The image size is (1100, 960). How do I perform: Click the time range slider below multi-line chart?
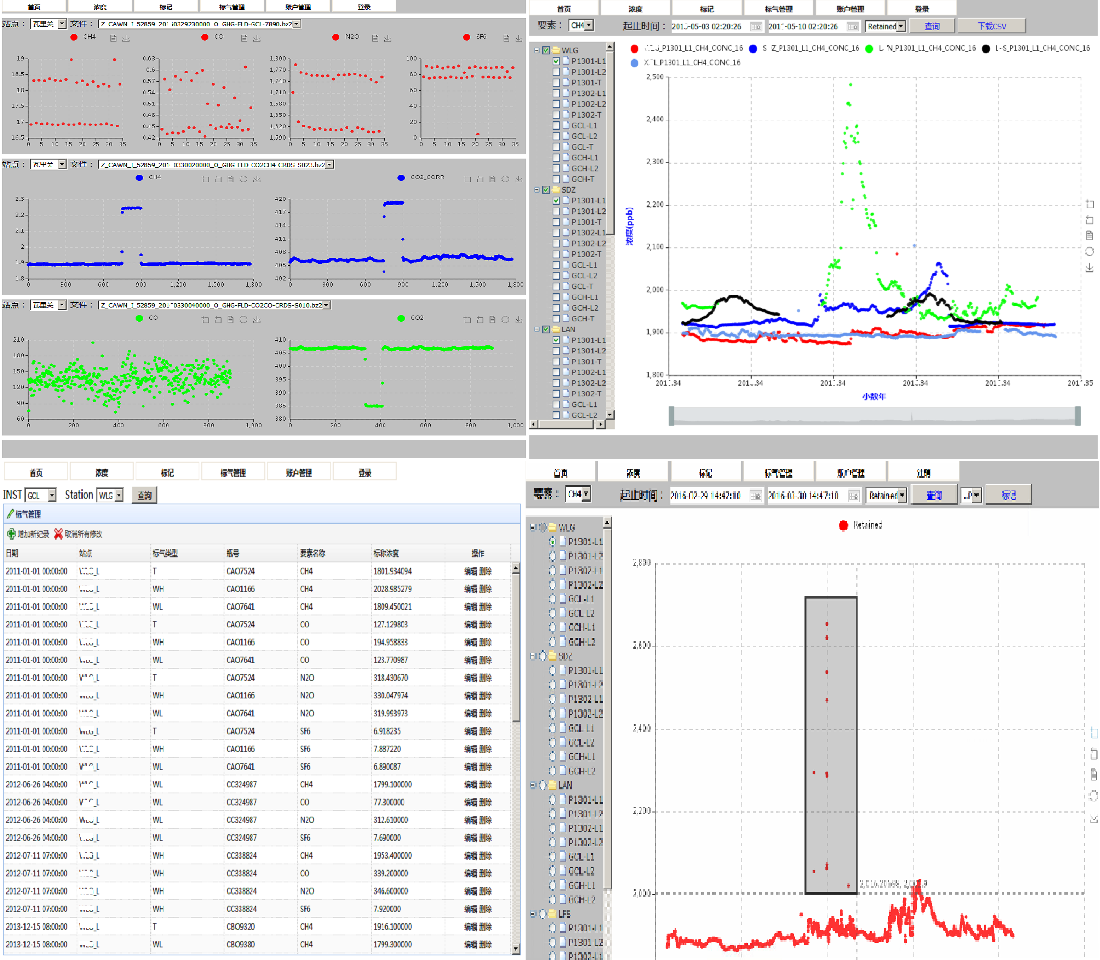click(x=875, y=416)
